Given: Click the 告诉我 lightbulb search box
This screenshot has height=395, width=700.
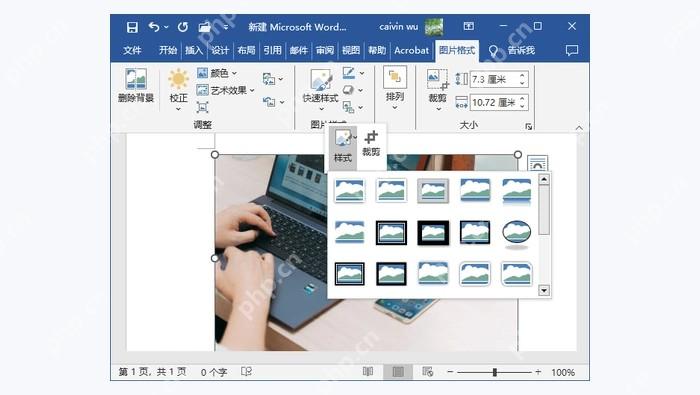Looking at the screenshot, I should tap(512, 50).
